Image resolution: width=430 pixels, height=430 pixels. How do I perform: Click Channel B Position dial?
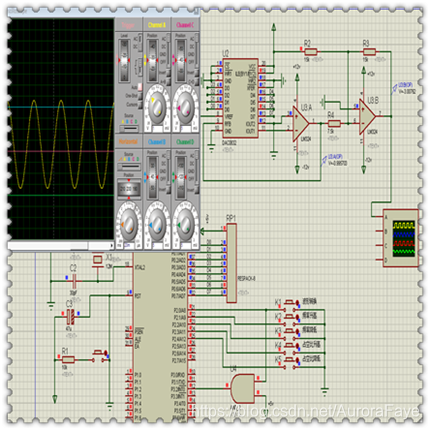[153, 177]
